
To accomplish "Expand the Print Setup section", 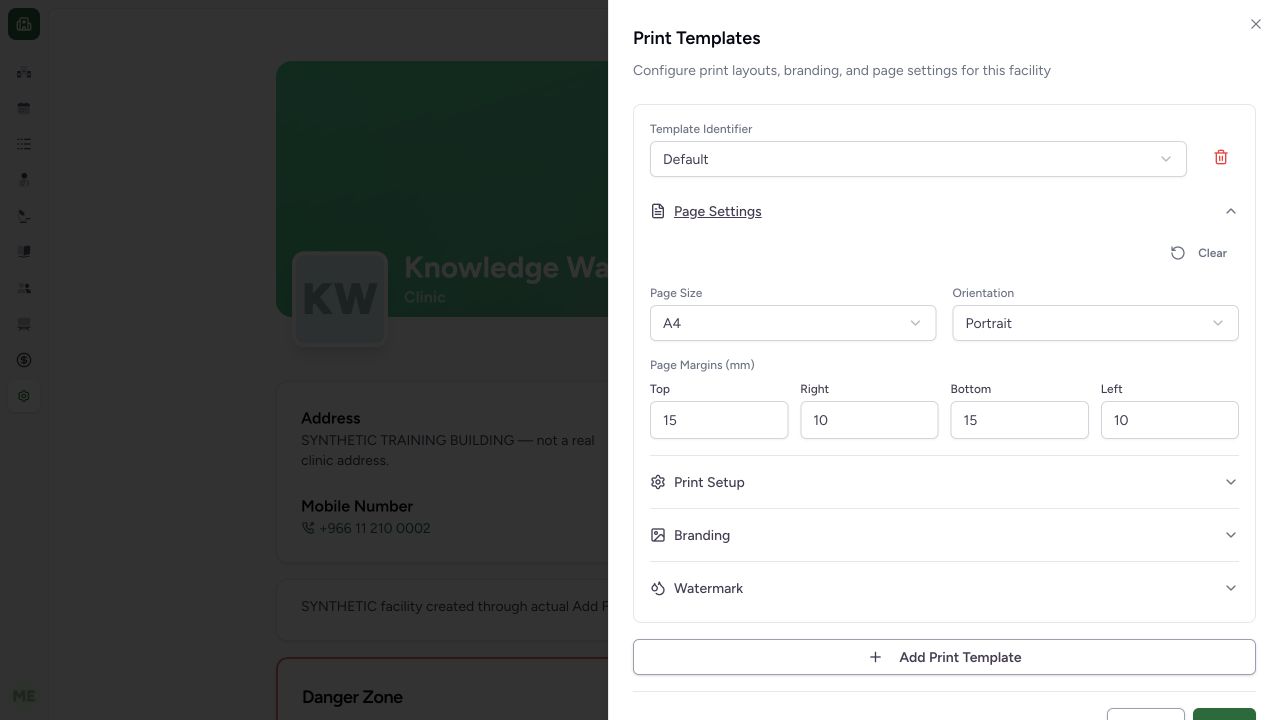I will point(944,482).
